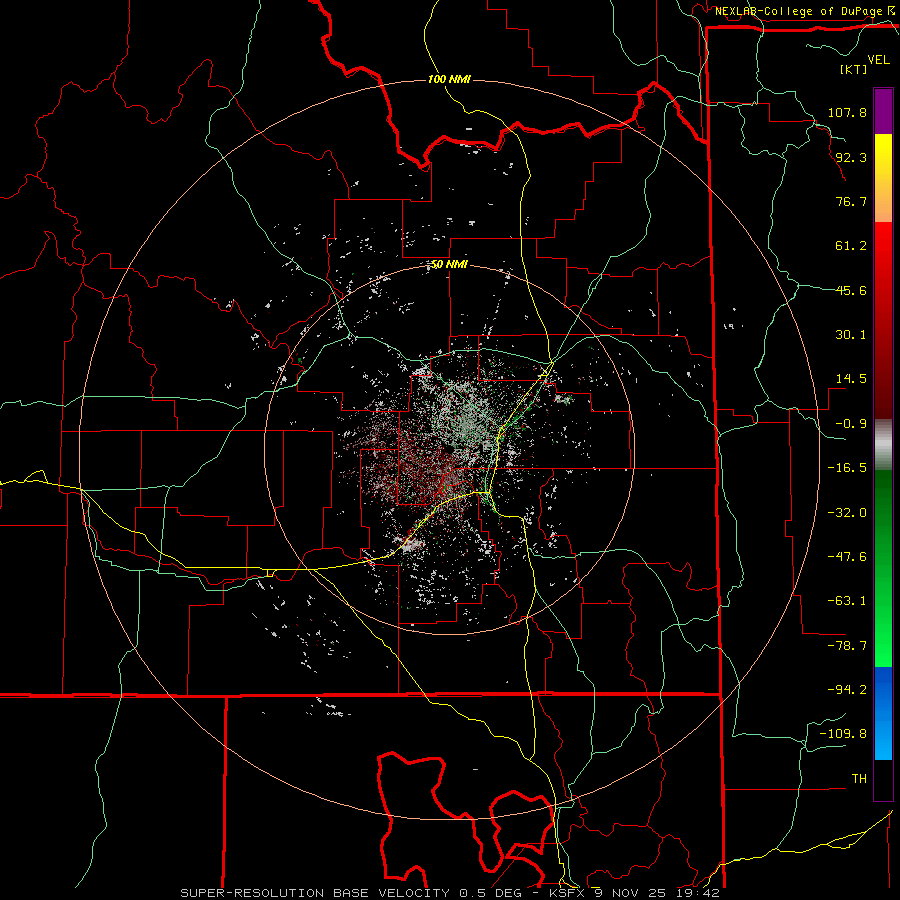This screenshot has height=900, width=900.
Task: Click the 45.6 legend value
Action: (851, 290)
